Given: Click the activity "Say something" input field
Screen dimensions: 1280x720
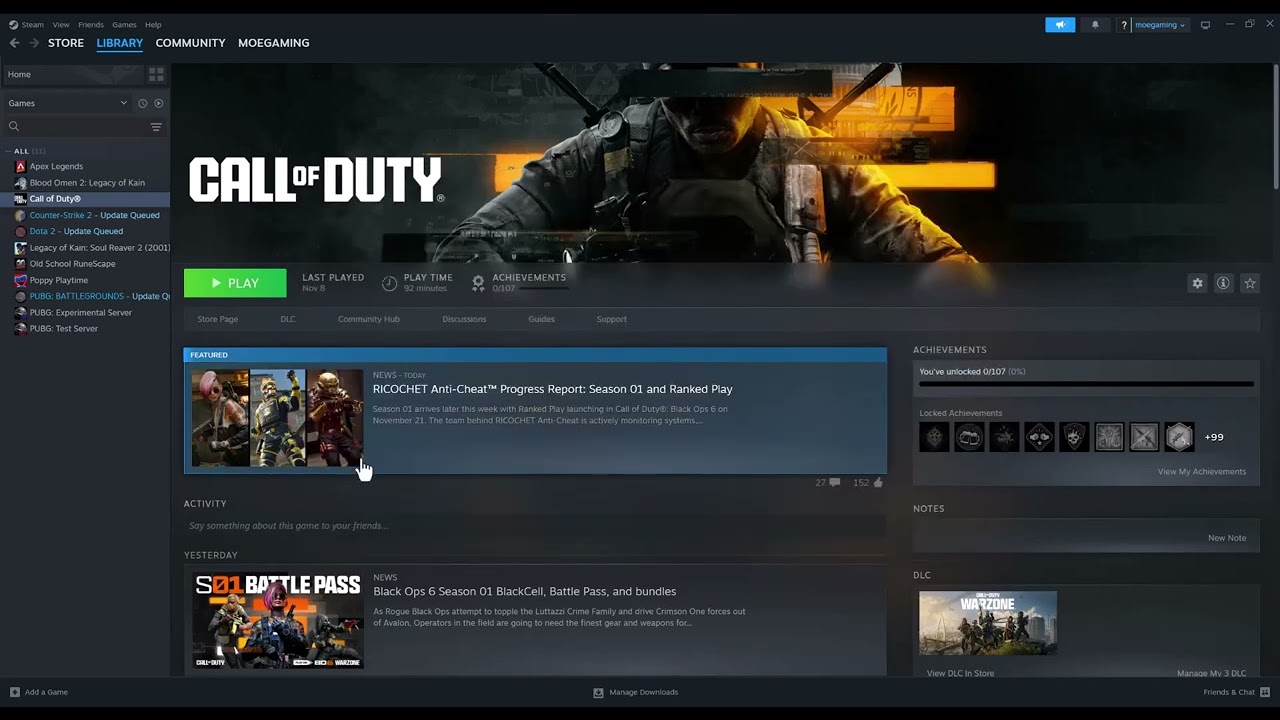Looking at the screenshot, I should point(535,526).
